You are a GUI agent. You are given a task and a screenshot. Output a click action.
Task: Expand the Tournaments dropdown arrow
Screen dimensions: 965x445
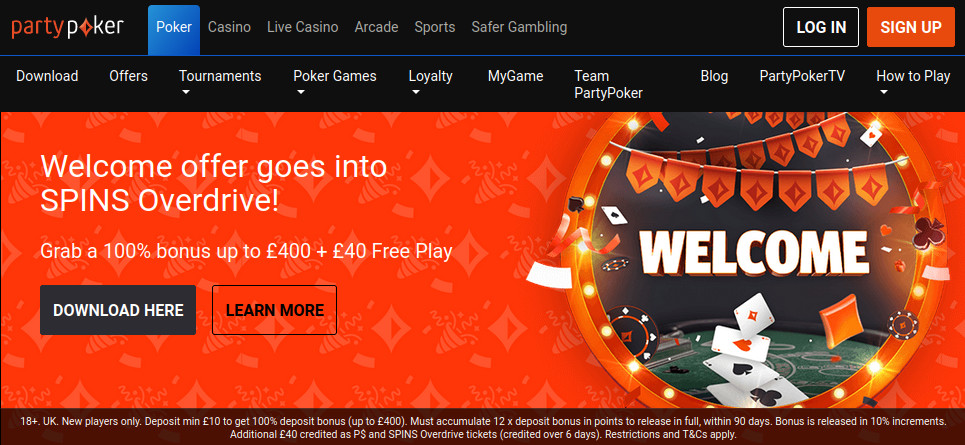184,93
